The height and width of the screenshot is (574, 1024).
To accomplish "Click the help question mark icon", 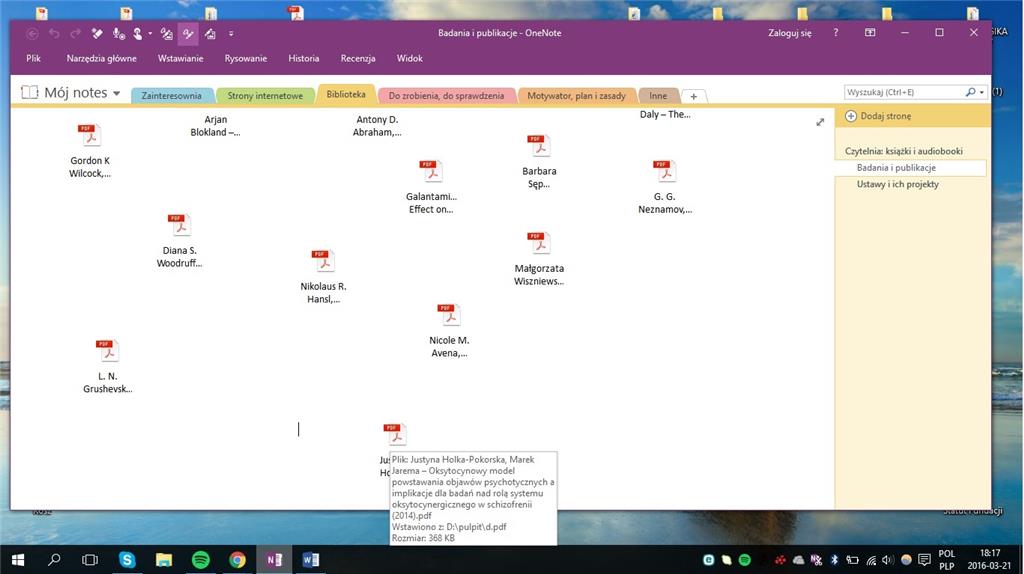I will [835, 33].
